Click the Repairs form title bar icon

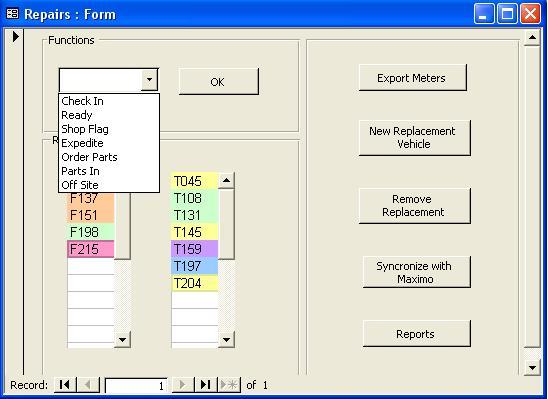[13, 14]
